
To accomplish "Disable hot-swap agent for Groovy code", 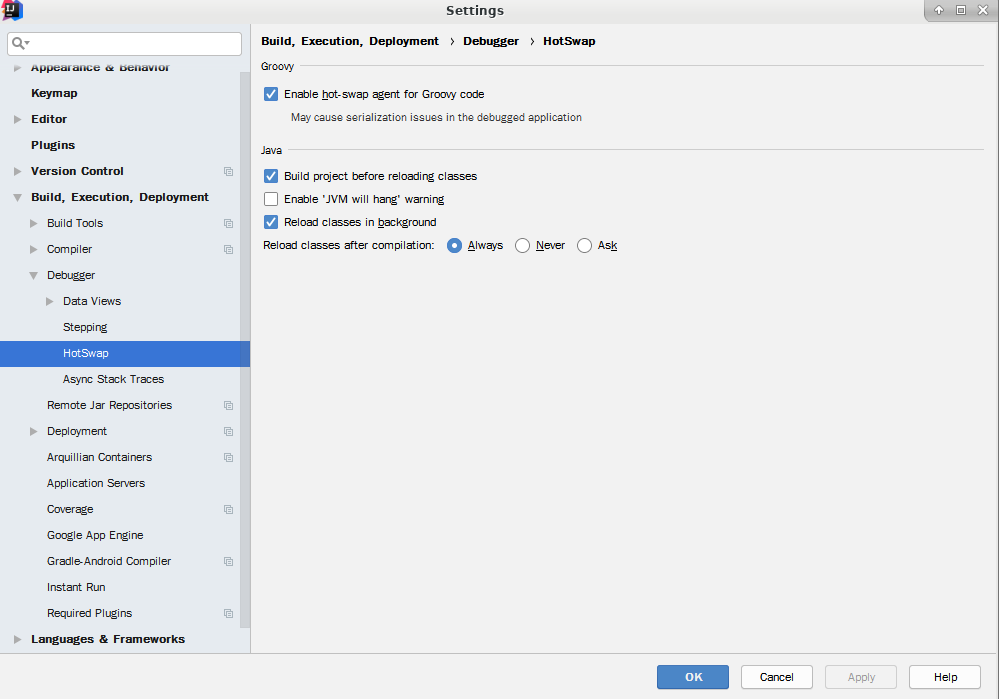I will tap(271, 94).
